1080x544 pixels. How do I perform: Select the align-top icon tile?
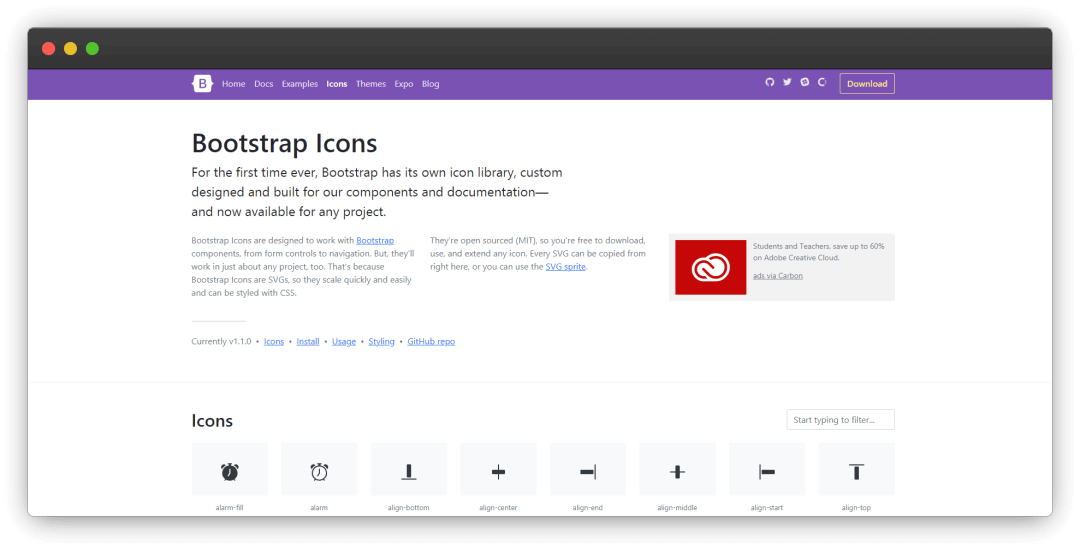click(856, 470)
